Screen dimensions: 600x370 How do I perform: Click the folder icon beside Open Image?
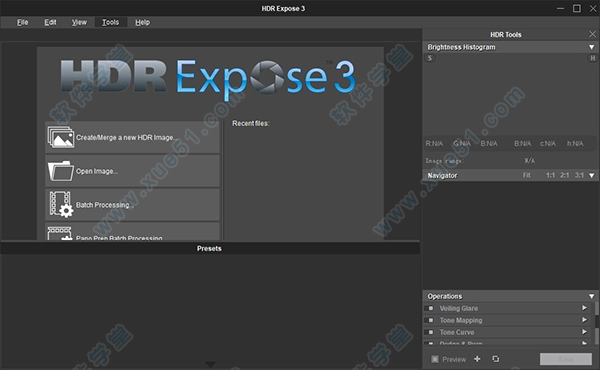(60, 171)
